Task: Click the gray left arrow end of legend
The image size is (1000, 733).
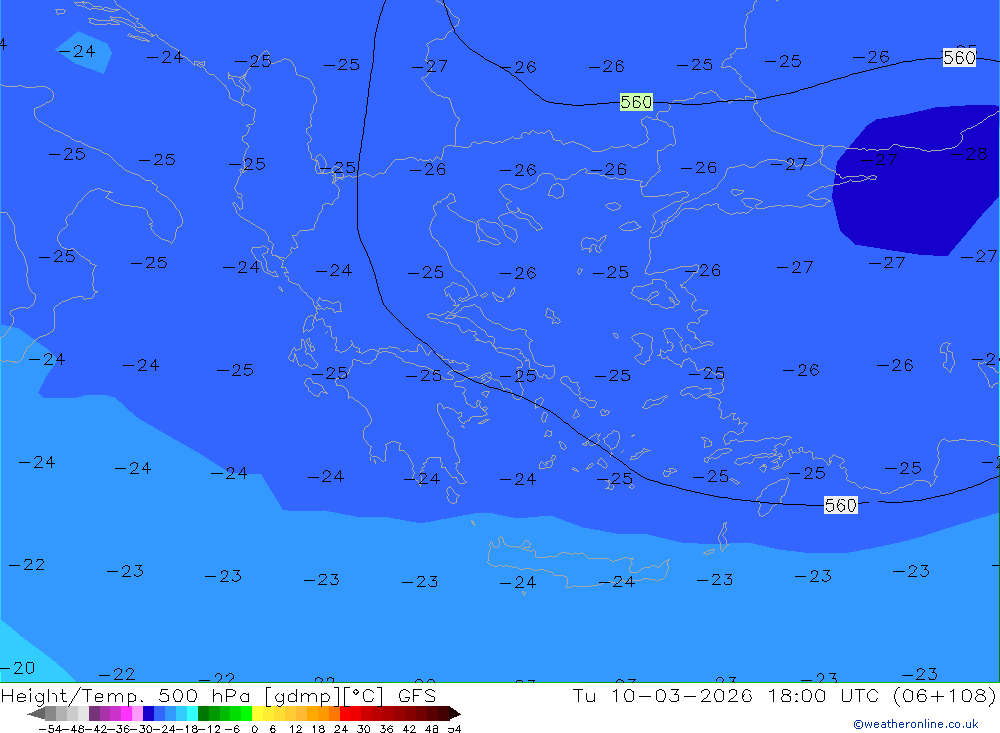Action: [x=36, y=713]
